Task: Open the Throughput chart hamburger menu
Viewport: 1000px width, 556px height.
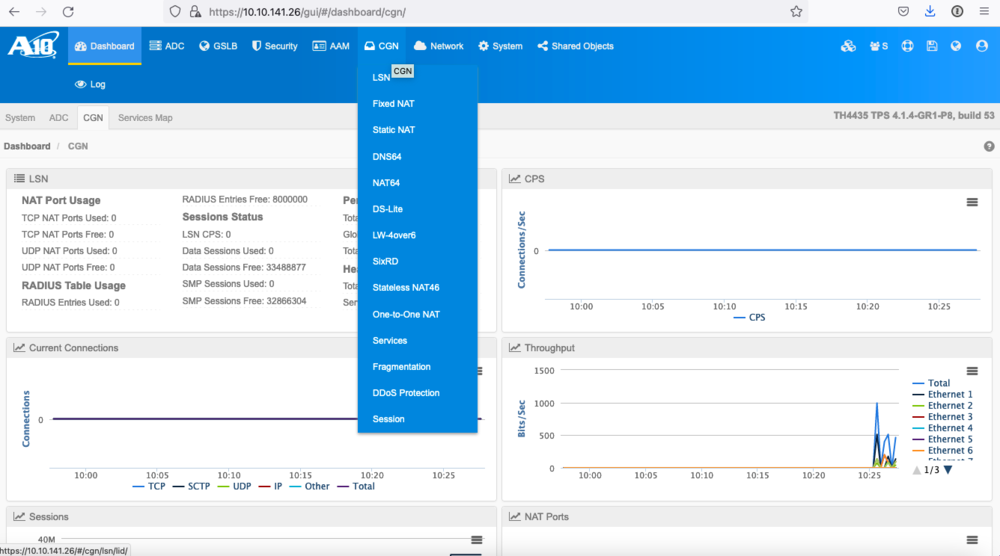Action: tap(971, 370)
